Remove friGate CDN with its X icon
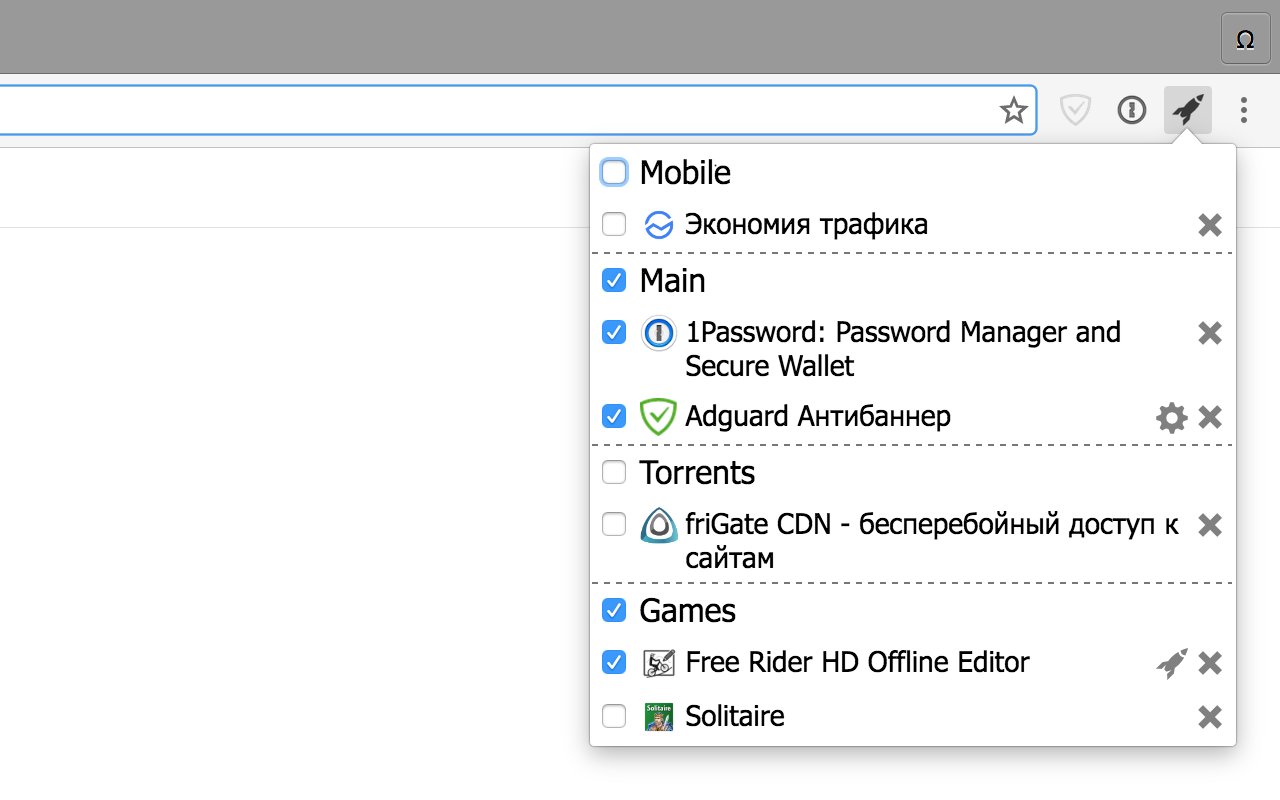1280x800 pixels. (x=1210, y=525)
